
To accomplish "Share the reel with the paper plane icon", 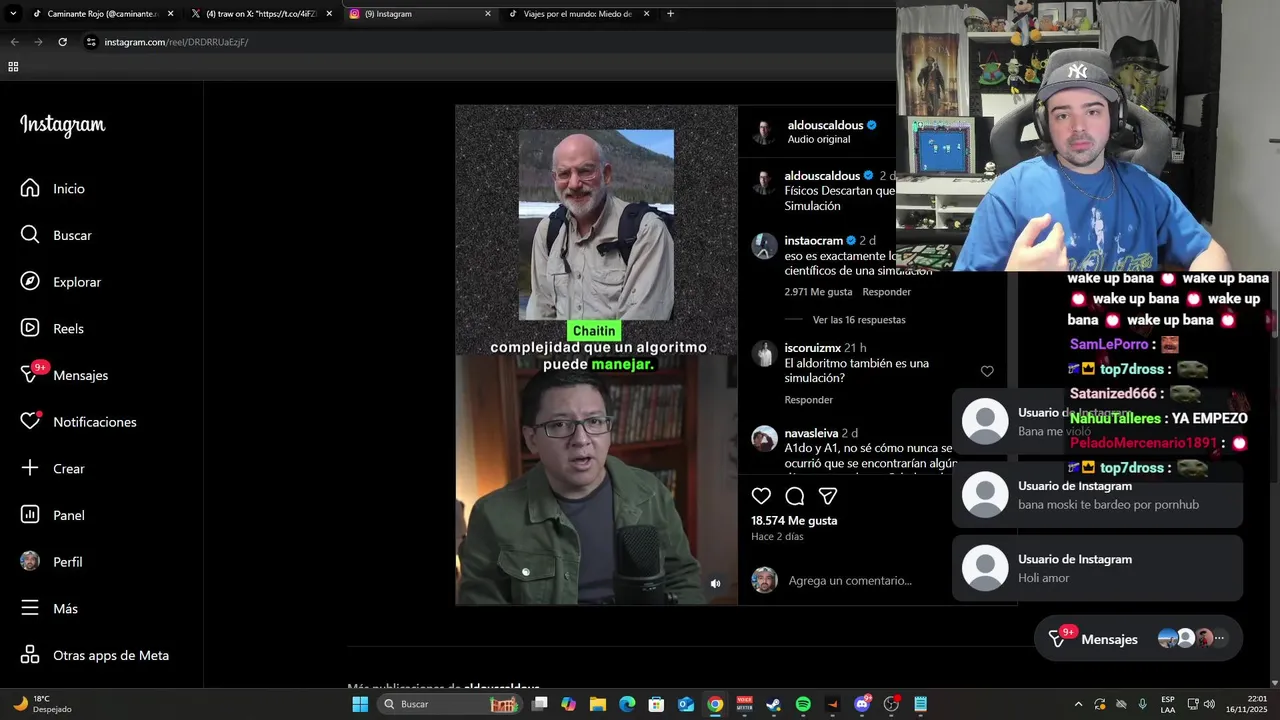I will point(828,496).
